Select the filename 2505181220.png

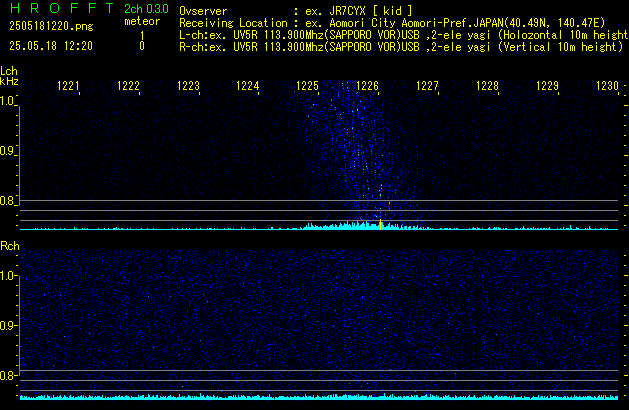(51, 26)
